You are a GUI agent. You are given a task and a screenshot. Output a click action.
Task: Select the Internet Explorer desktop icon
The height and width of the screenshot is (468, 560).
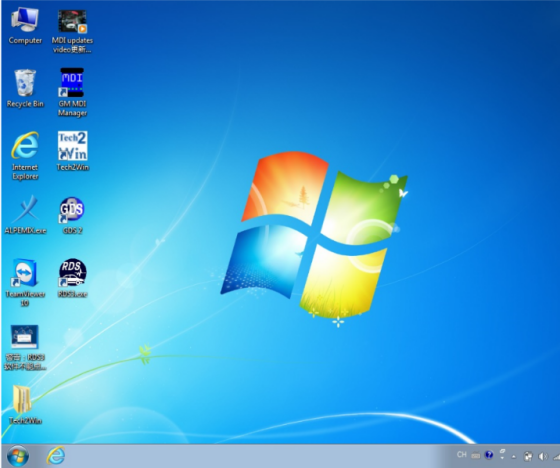pyautogui.click(x=25, y=156)
